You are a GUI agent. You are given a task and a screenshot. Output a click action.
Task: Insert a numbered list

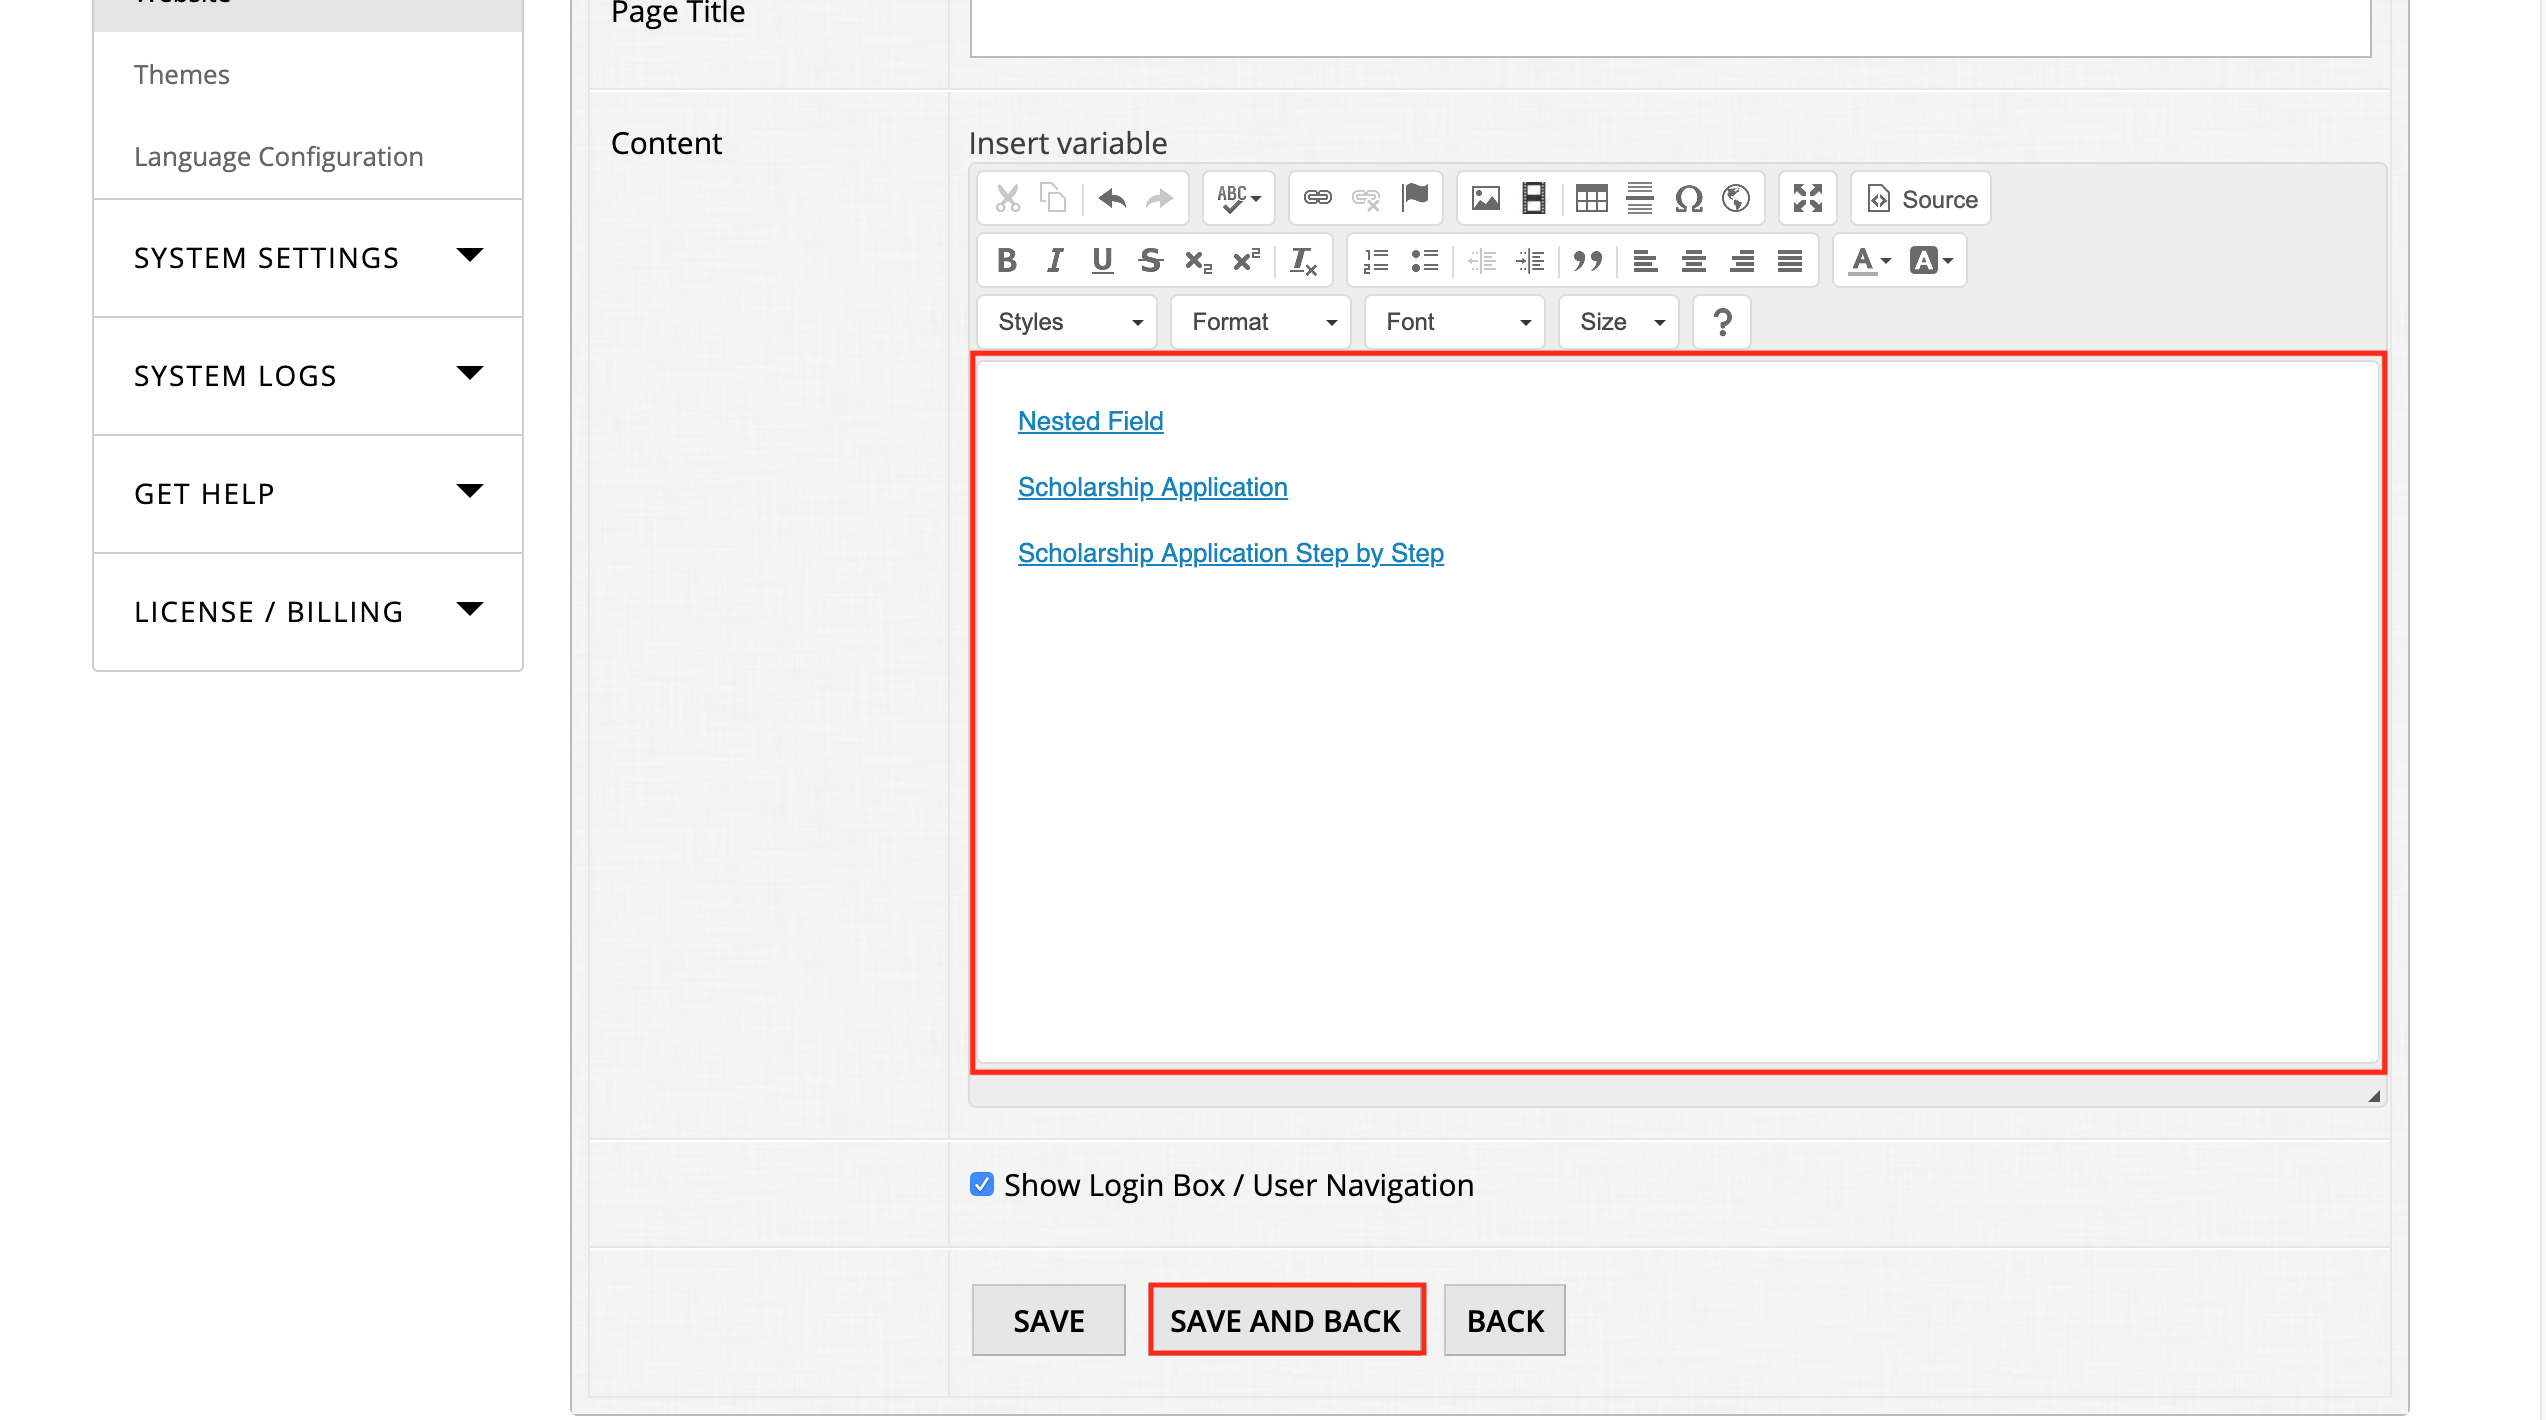pos(1377,261)
